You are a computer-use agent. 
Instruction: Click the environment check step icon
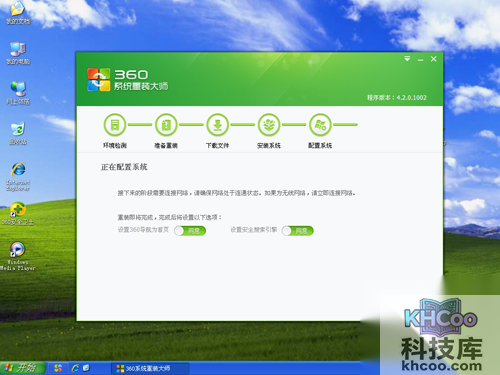[x=115, y=125]
